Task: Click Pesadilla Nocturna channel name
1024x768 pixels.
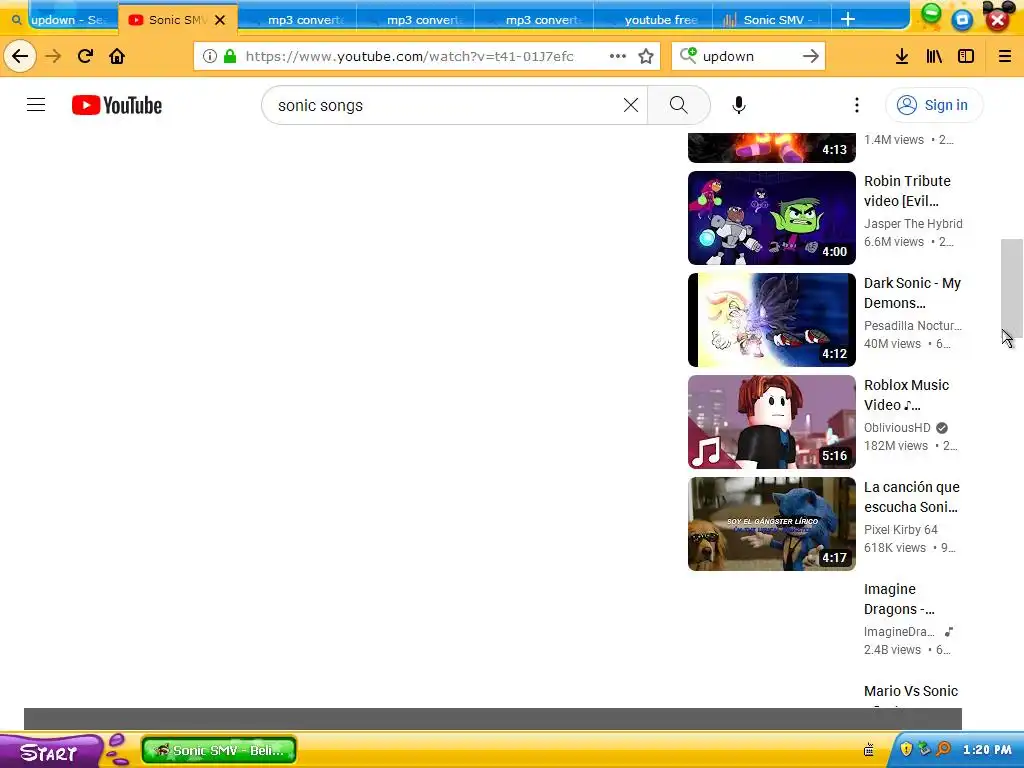Action: [x=912, y=325]
